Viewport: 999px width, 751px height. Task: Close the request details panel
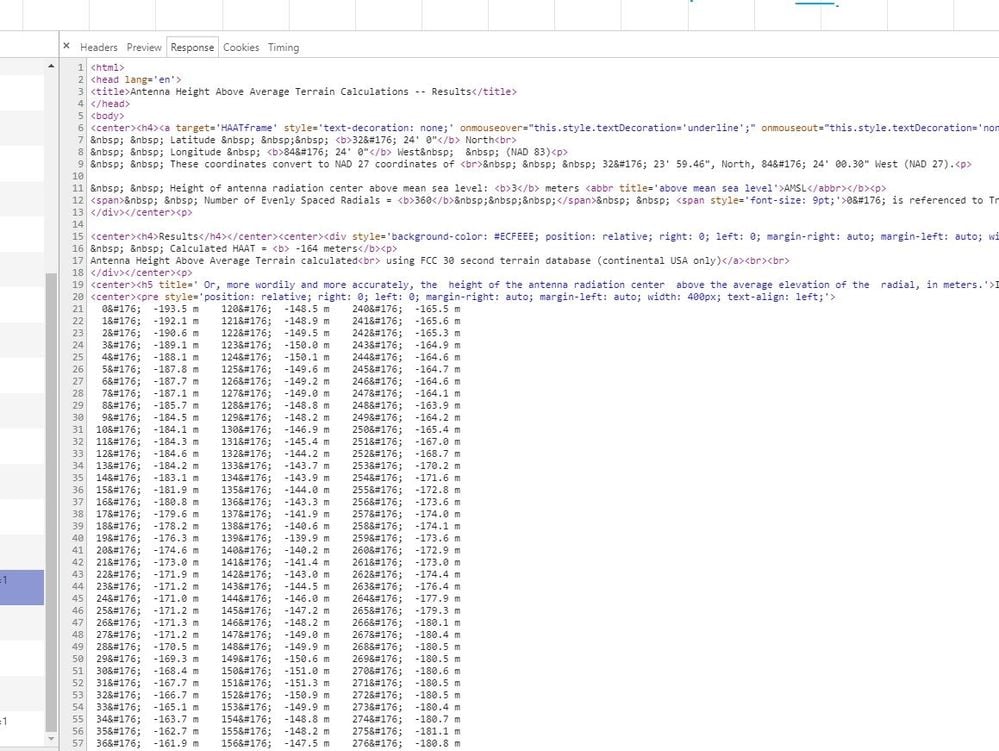tap(66, 46)
